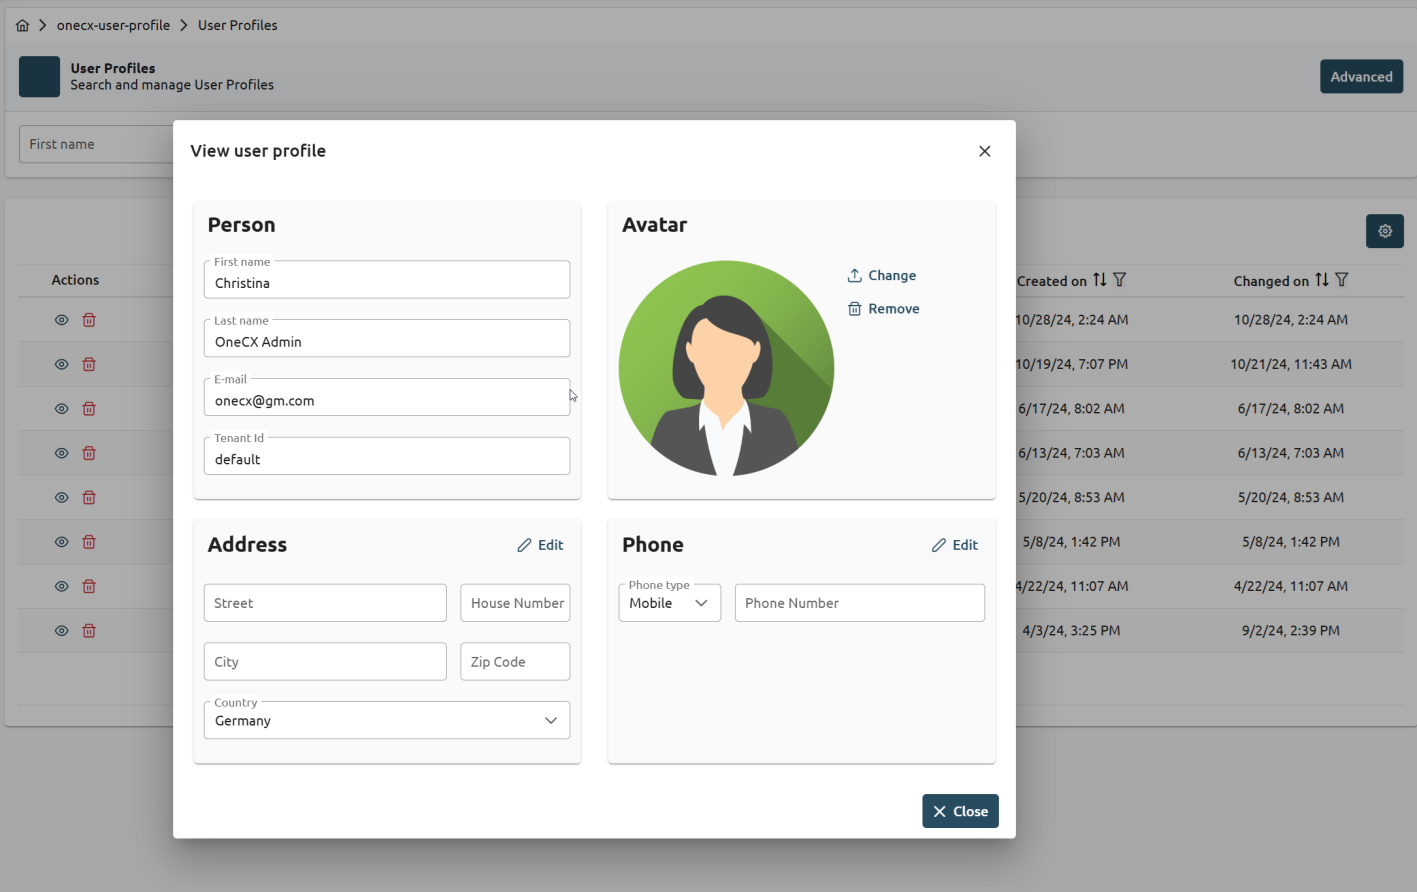Click the Street input field

(325, 603)
